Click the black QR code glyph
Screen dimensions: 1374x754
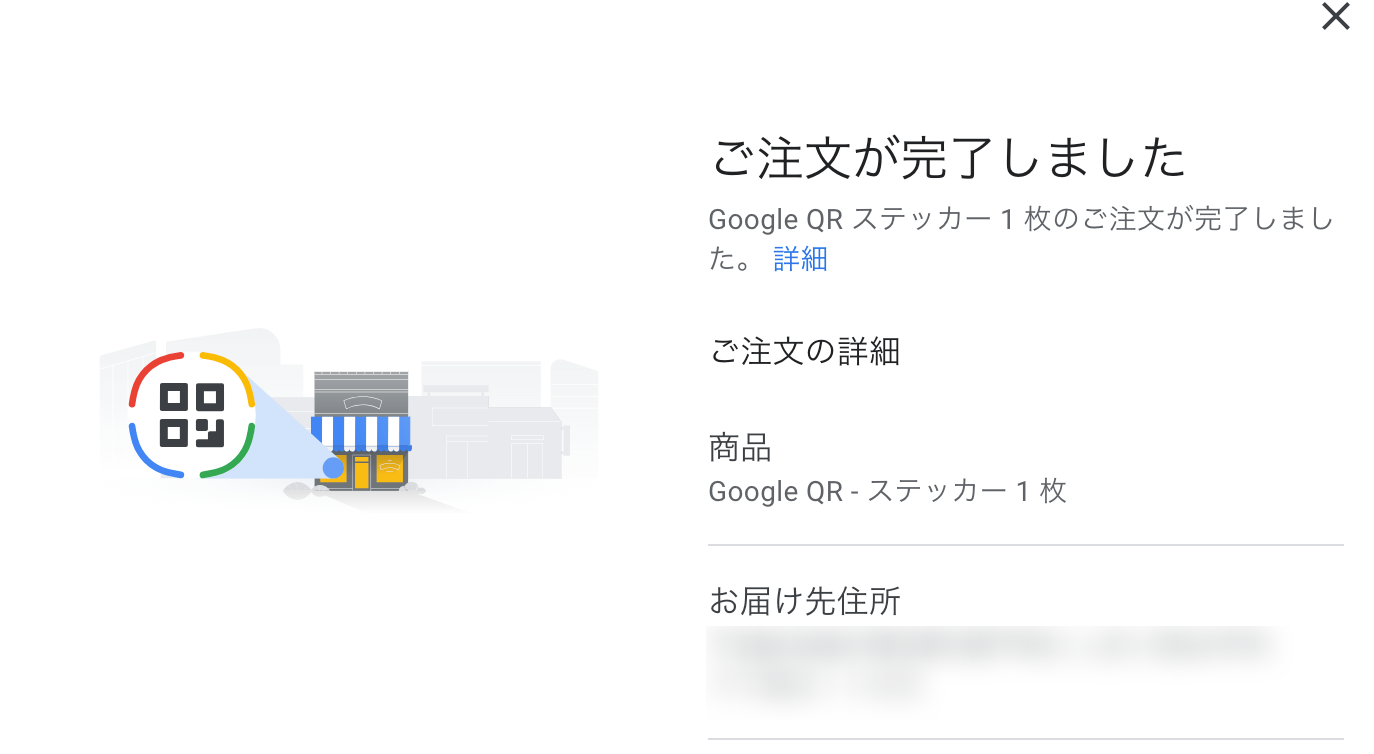pyautogui.click(x=192, y=415)
